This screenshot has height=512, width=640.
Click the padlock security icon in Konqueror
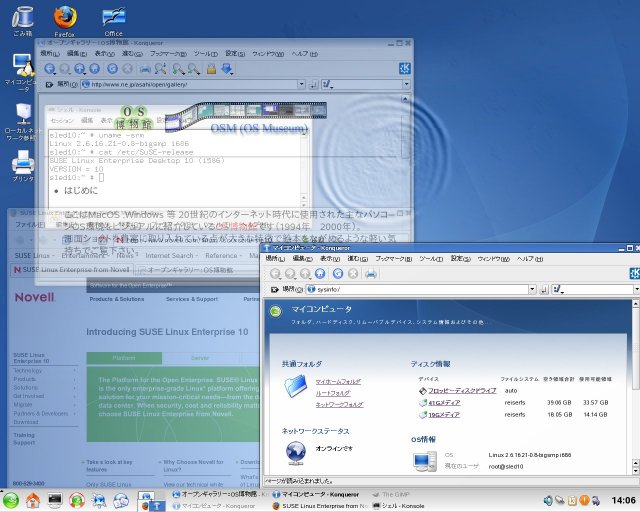tap(211, 69)
